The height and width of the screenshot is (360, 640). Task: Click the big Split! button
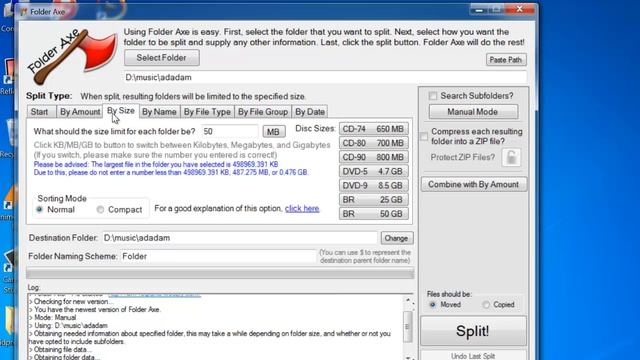(x=473, y=331)
